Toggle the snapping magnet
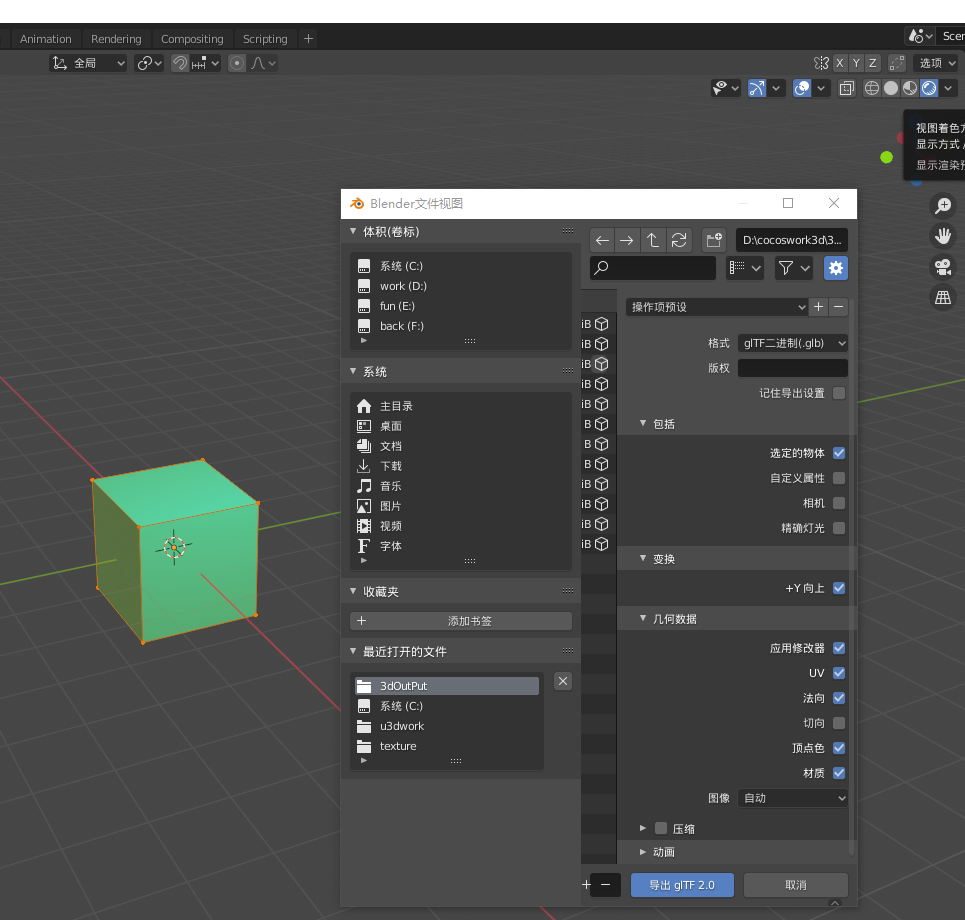The height and width of the screenshot is (920, 965). pyautogui.click(x=180, y=63)
